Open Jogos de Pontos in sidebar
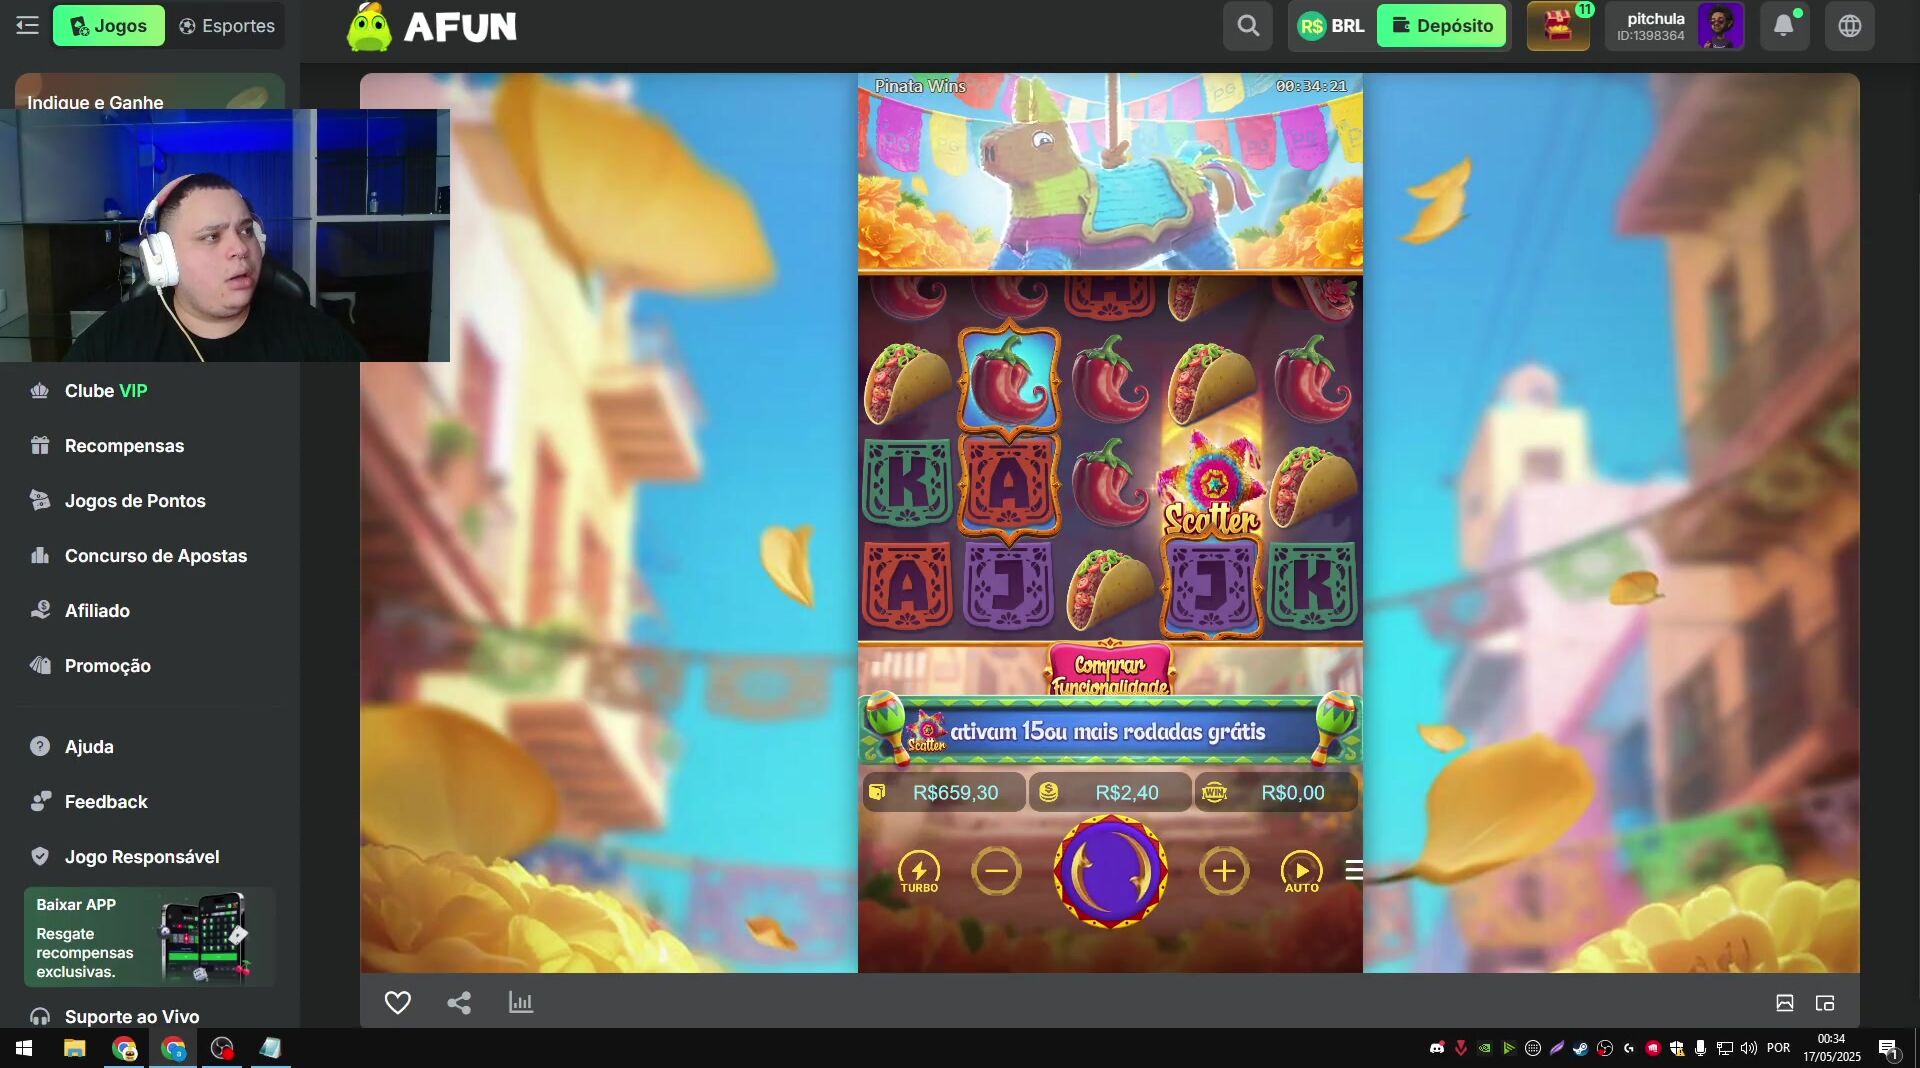This screenshot has width=1920, height=1068. coord(135,501)
